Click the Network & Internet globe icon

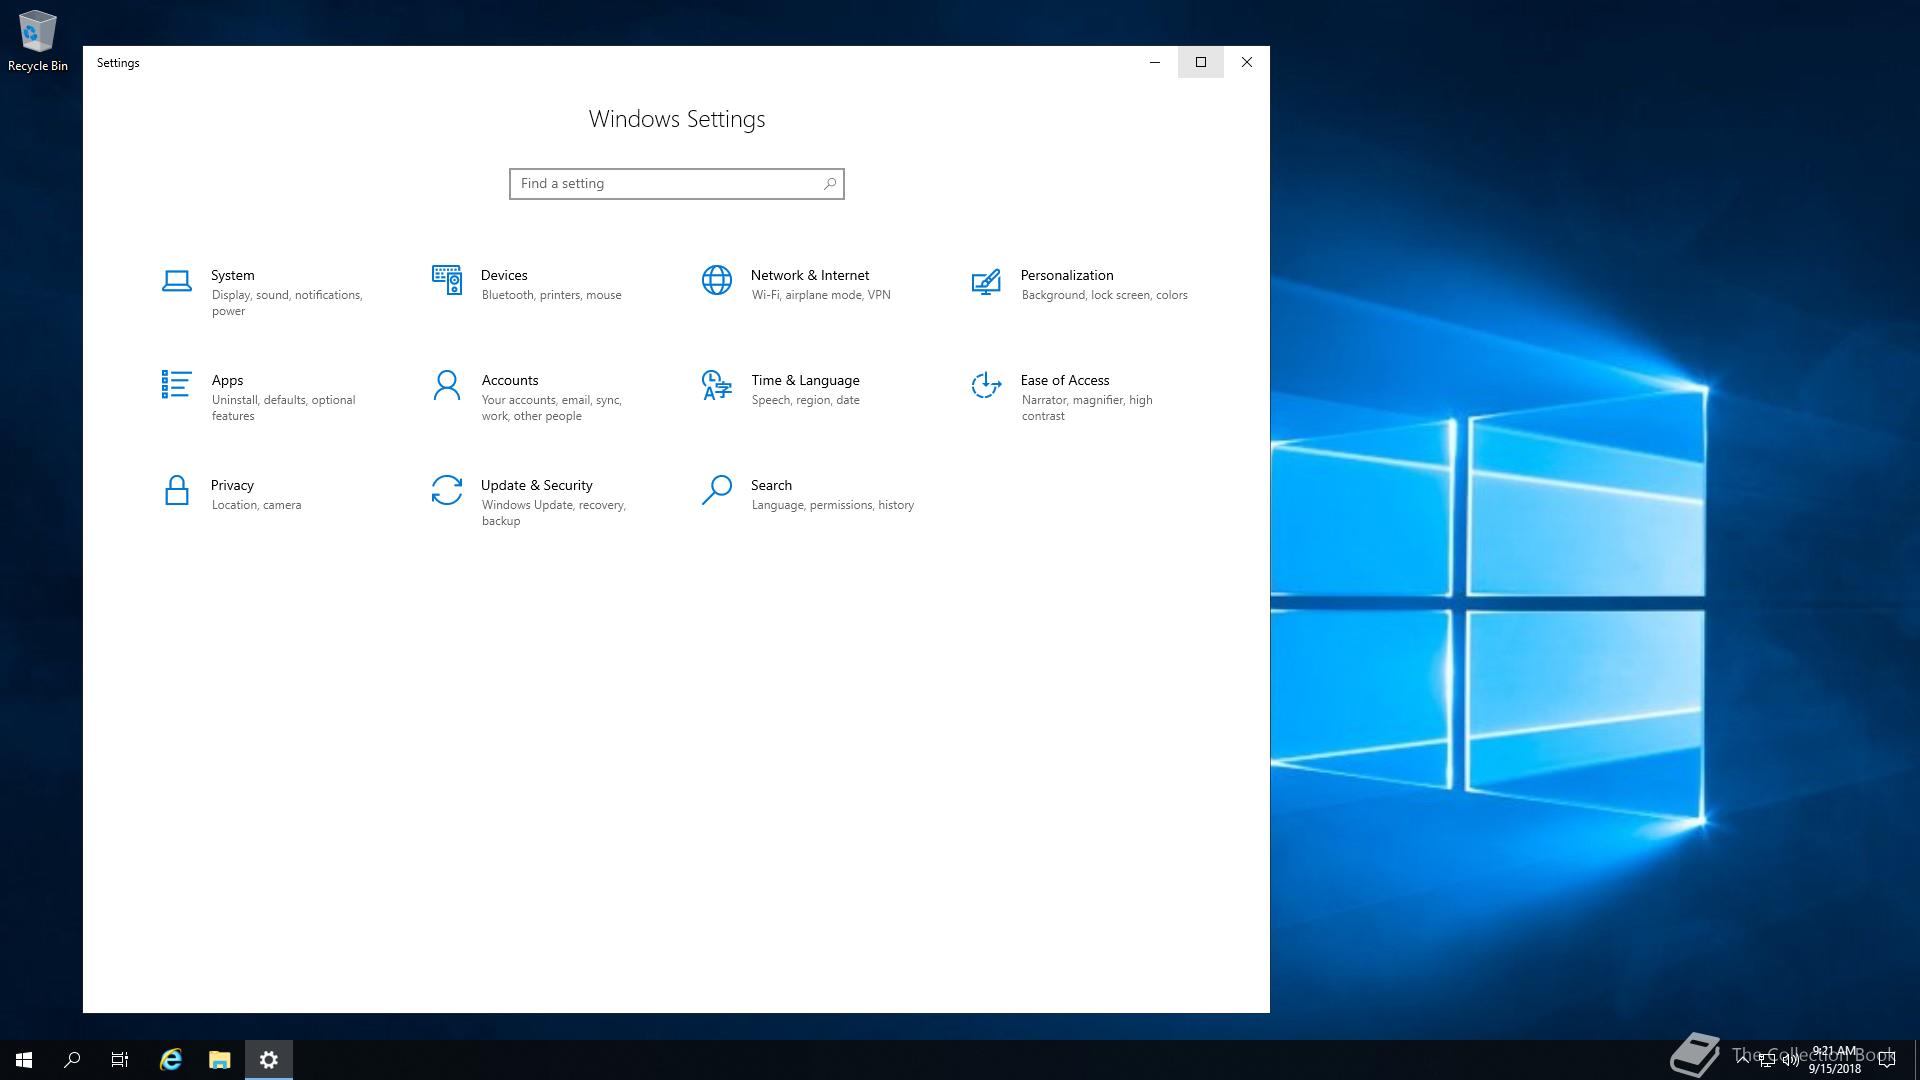click(x=717, y=280)
